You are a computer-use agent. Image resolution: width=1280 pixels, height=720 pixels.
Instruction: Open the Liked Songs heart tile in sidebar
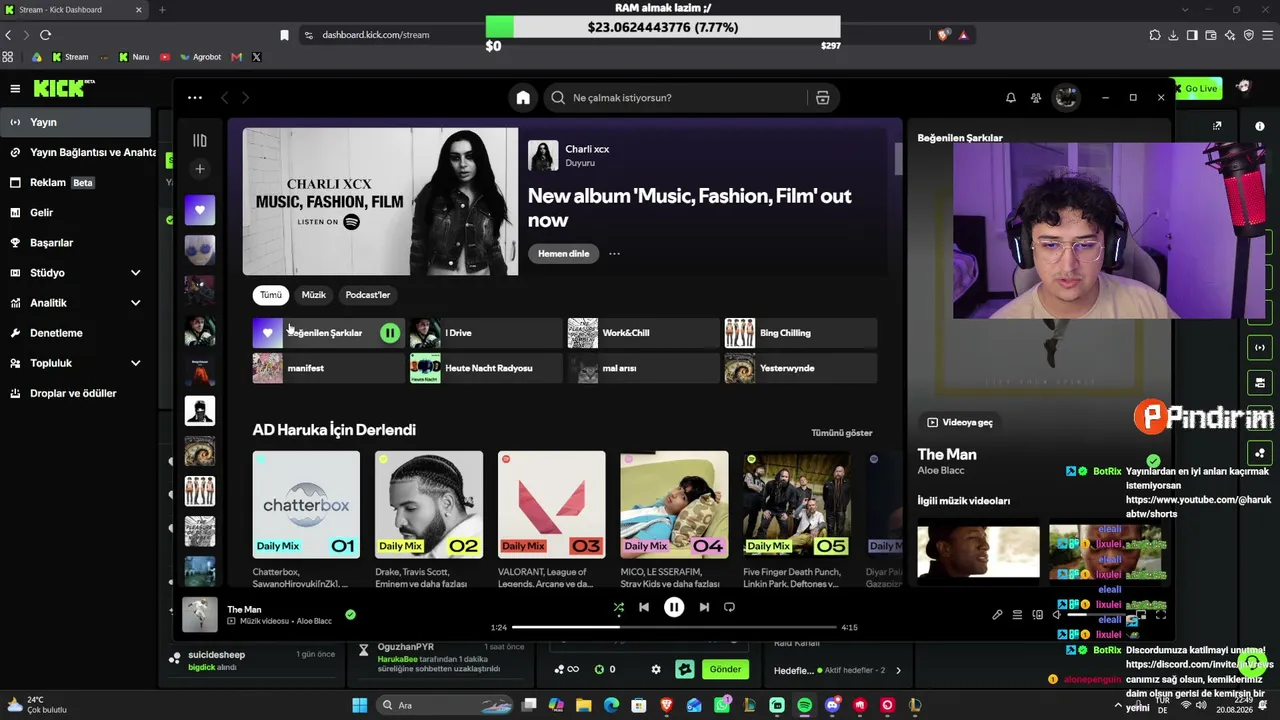point(200,210)
